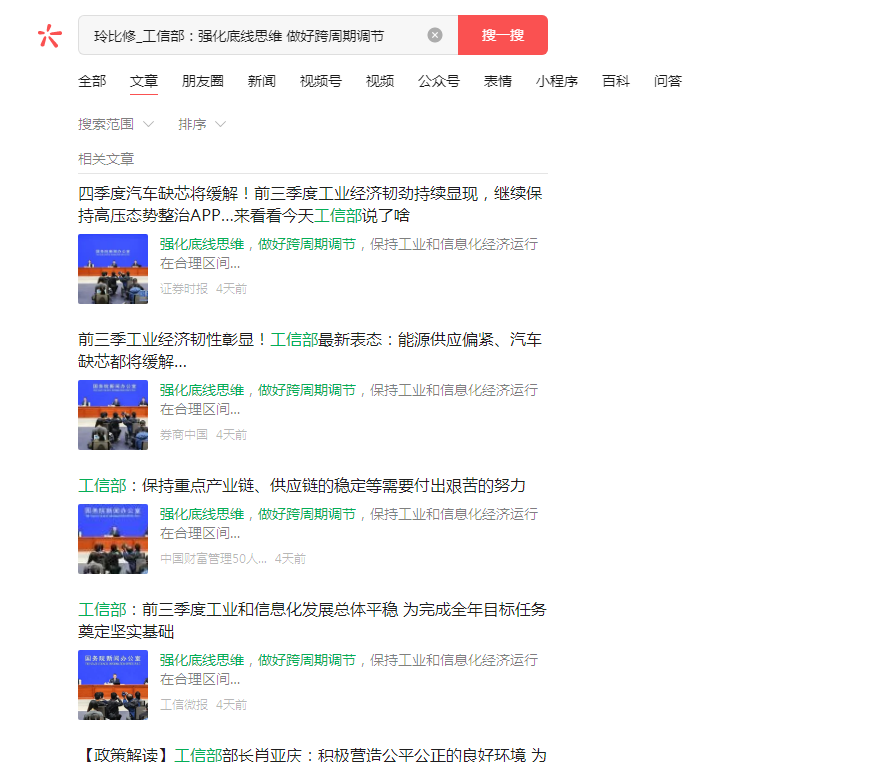Open the 朋友圈 tab

pyautogui.click(x=203, y=81)
